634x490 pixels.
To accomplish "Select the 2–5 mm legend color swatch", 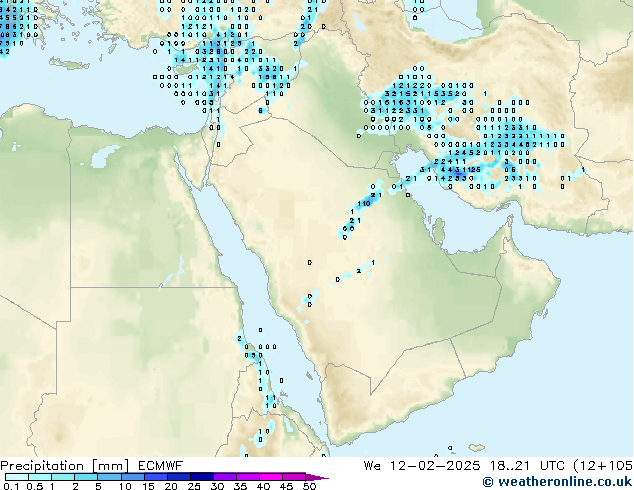I will tap(86, 477).
